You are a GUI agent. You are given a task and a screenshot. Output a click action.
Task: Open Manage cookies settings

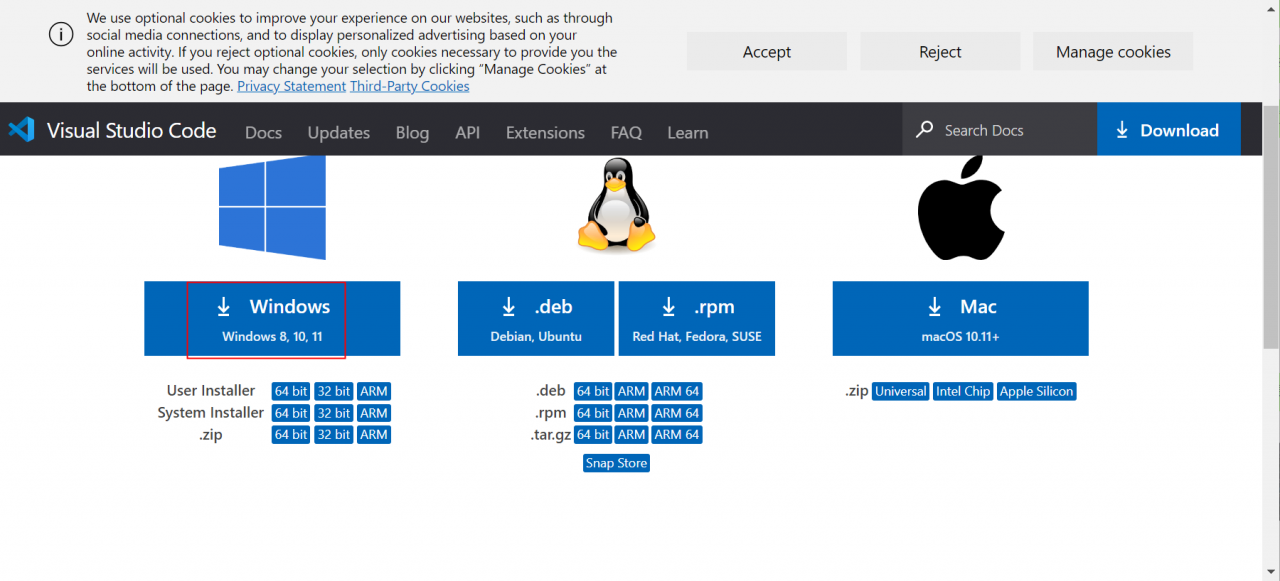(x=1113, y=52)
